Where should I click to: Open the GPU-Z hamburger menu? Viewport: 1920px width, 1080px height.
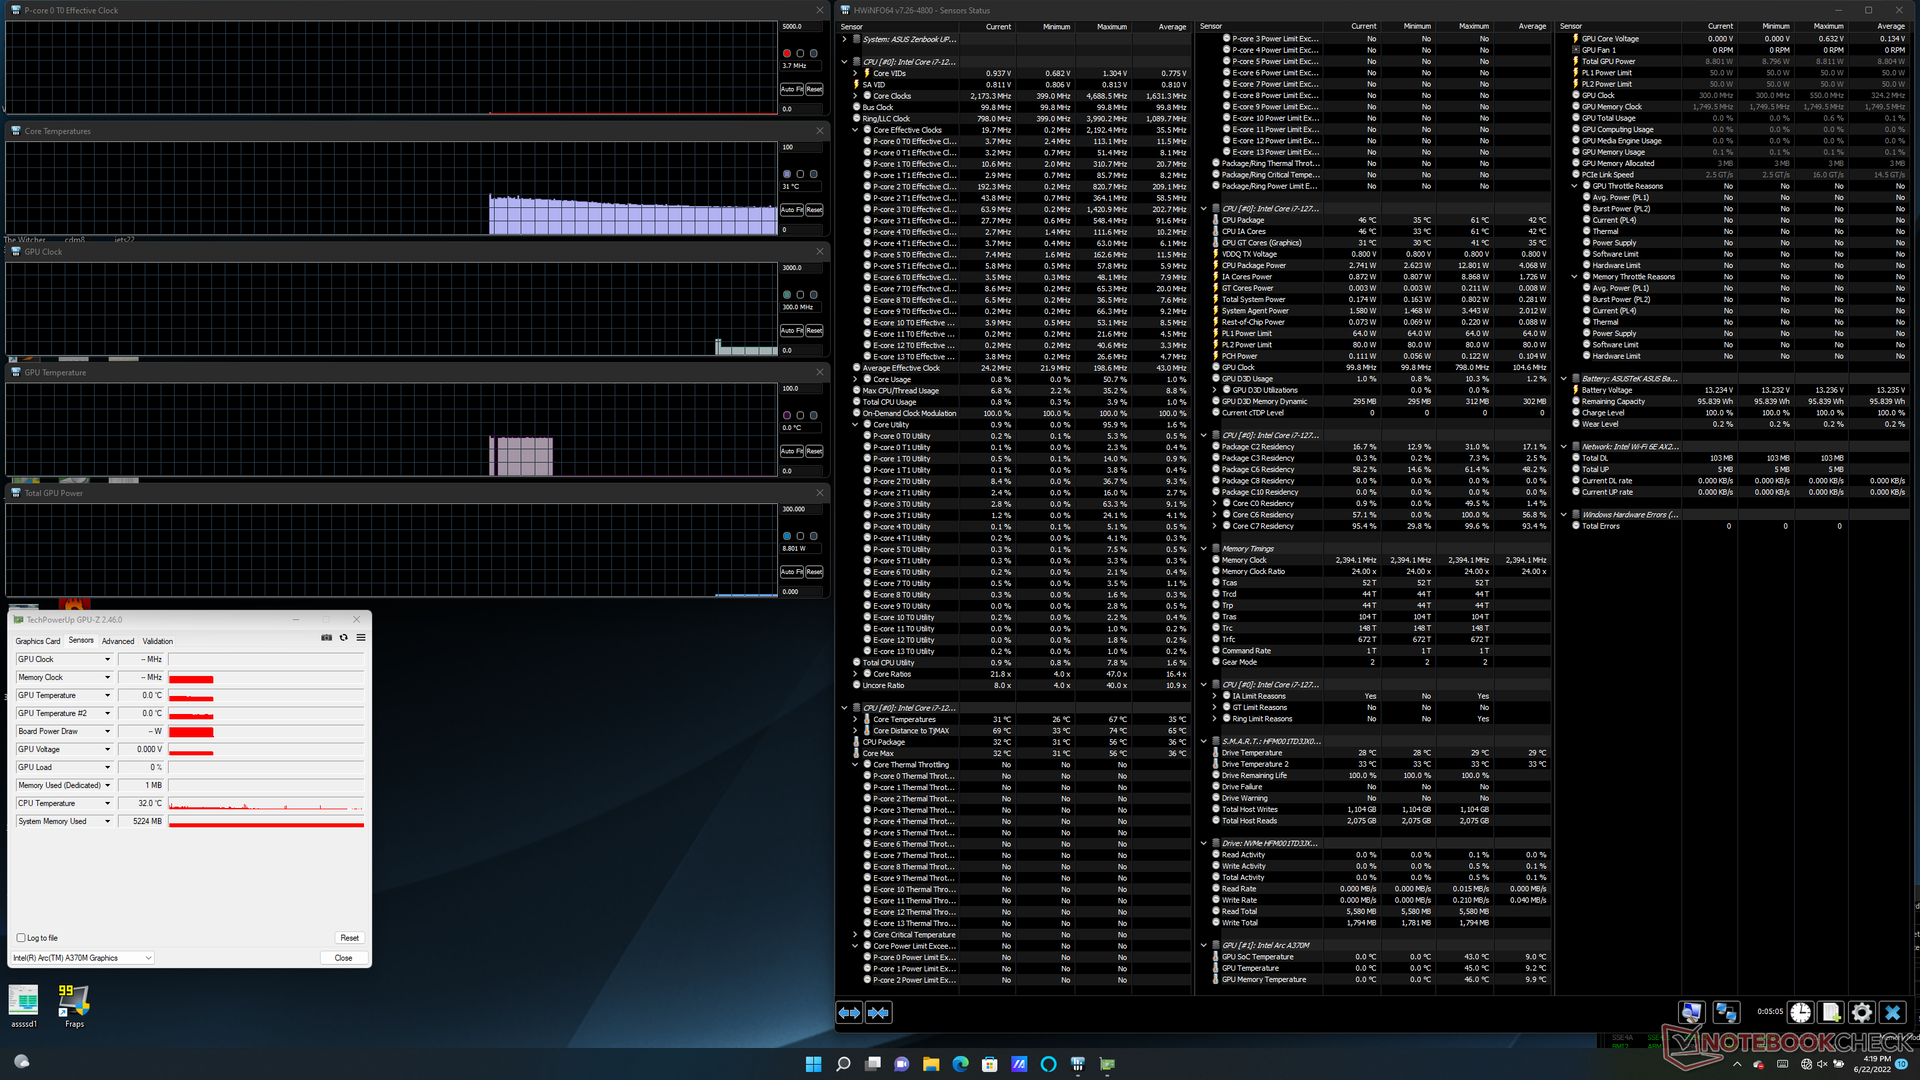pos(361,638)
